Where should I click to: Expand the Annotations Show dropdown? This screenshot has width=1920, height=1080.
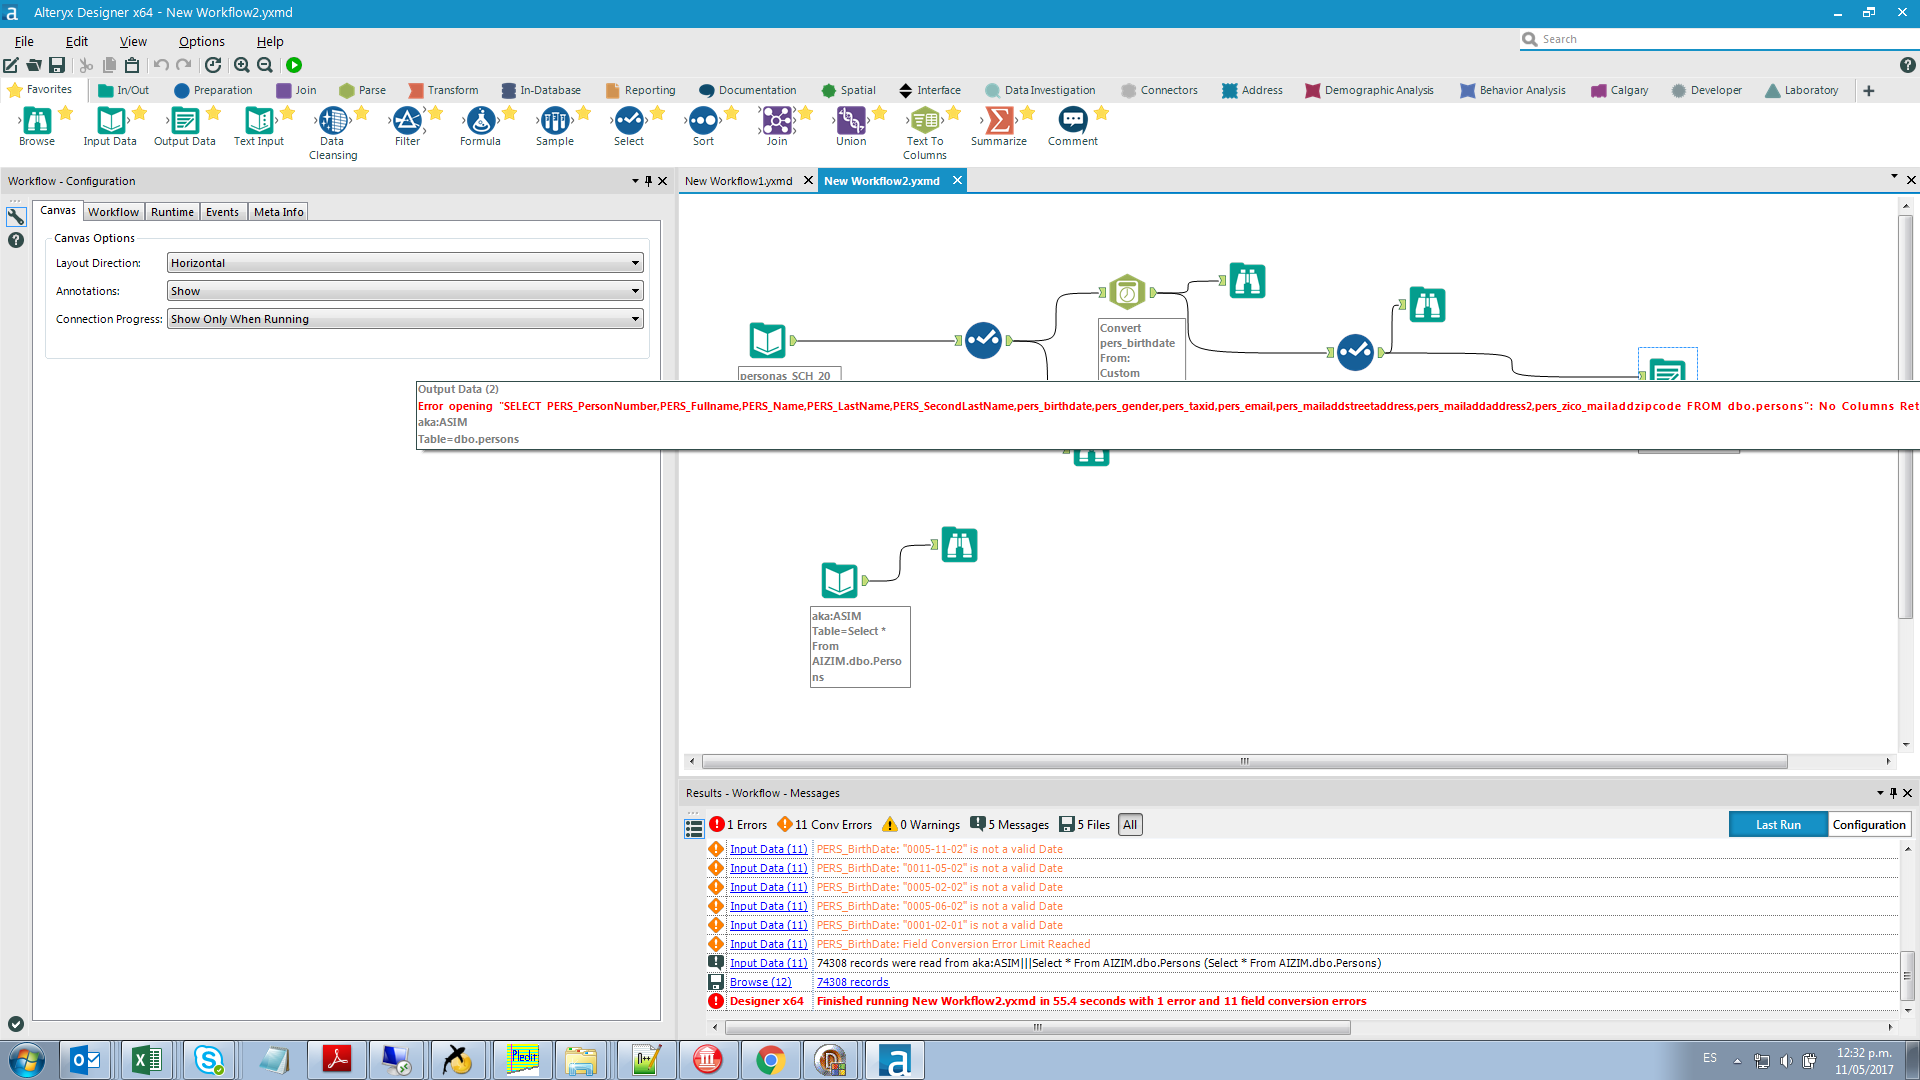404,291
